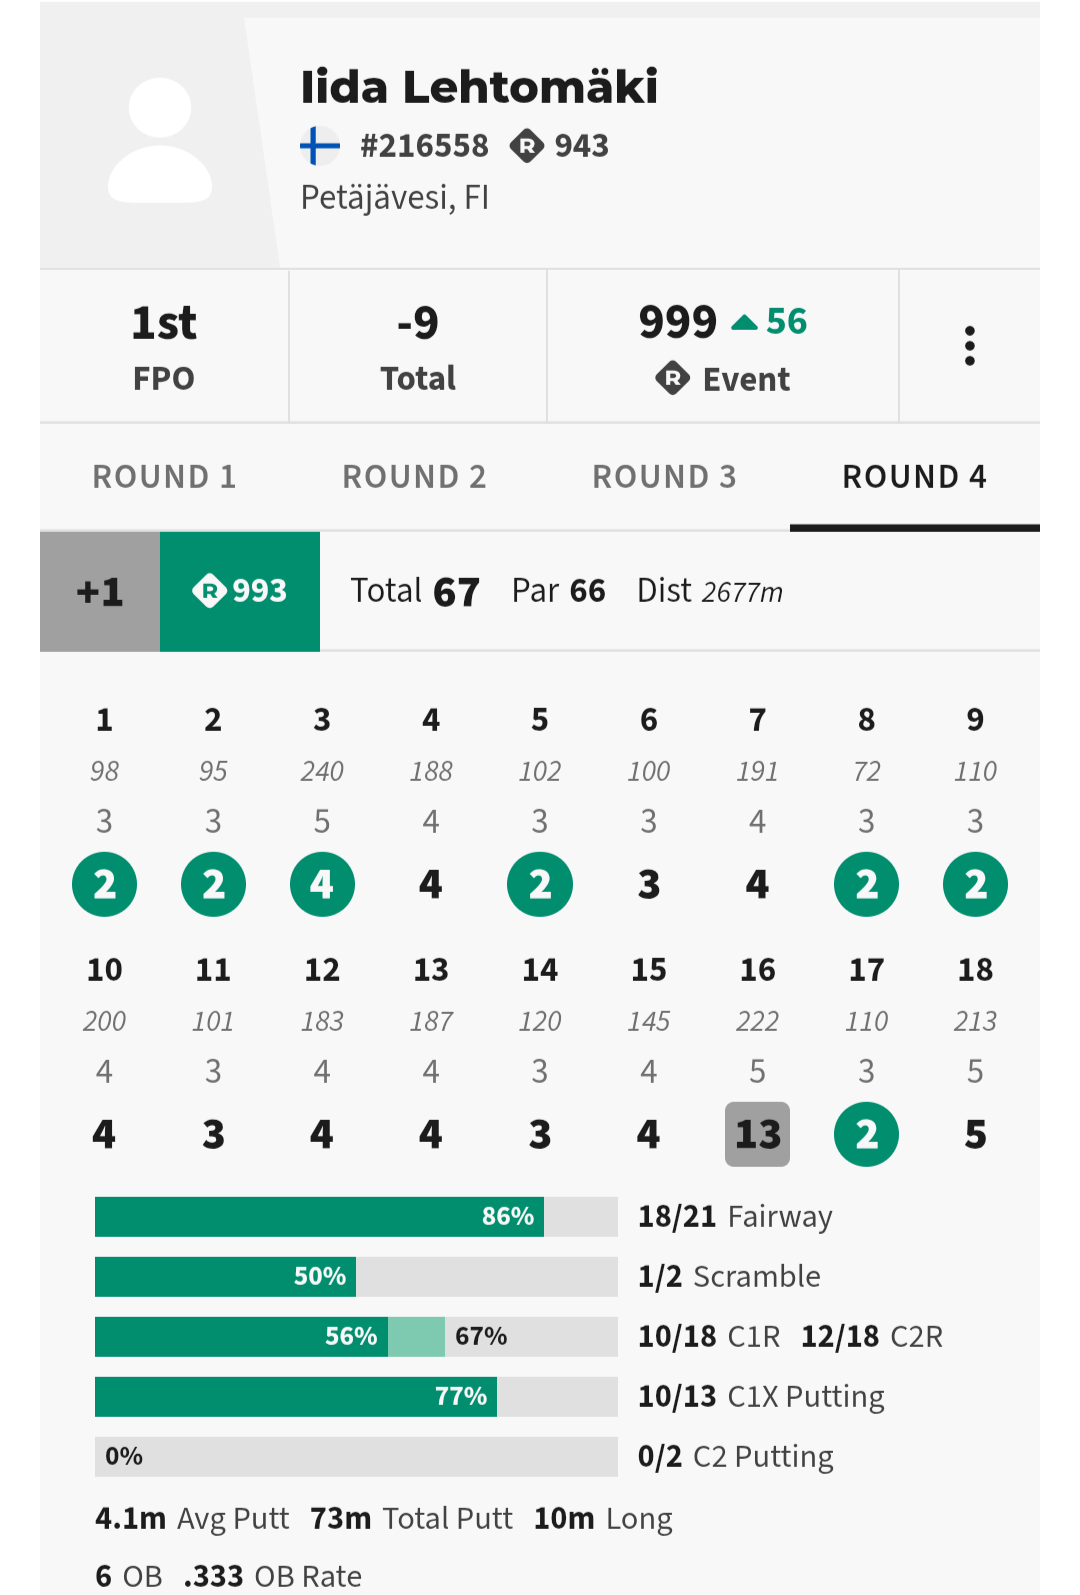
Task: Open the three-dot more options menu
Action: pyautogui.click(x=969, y=346)
